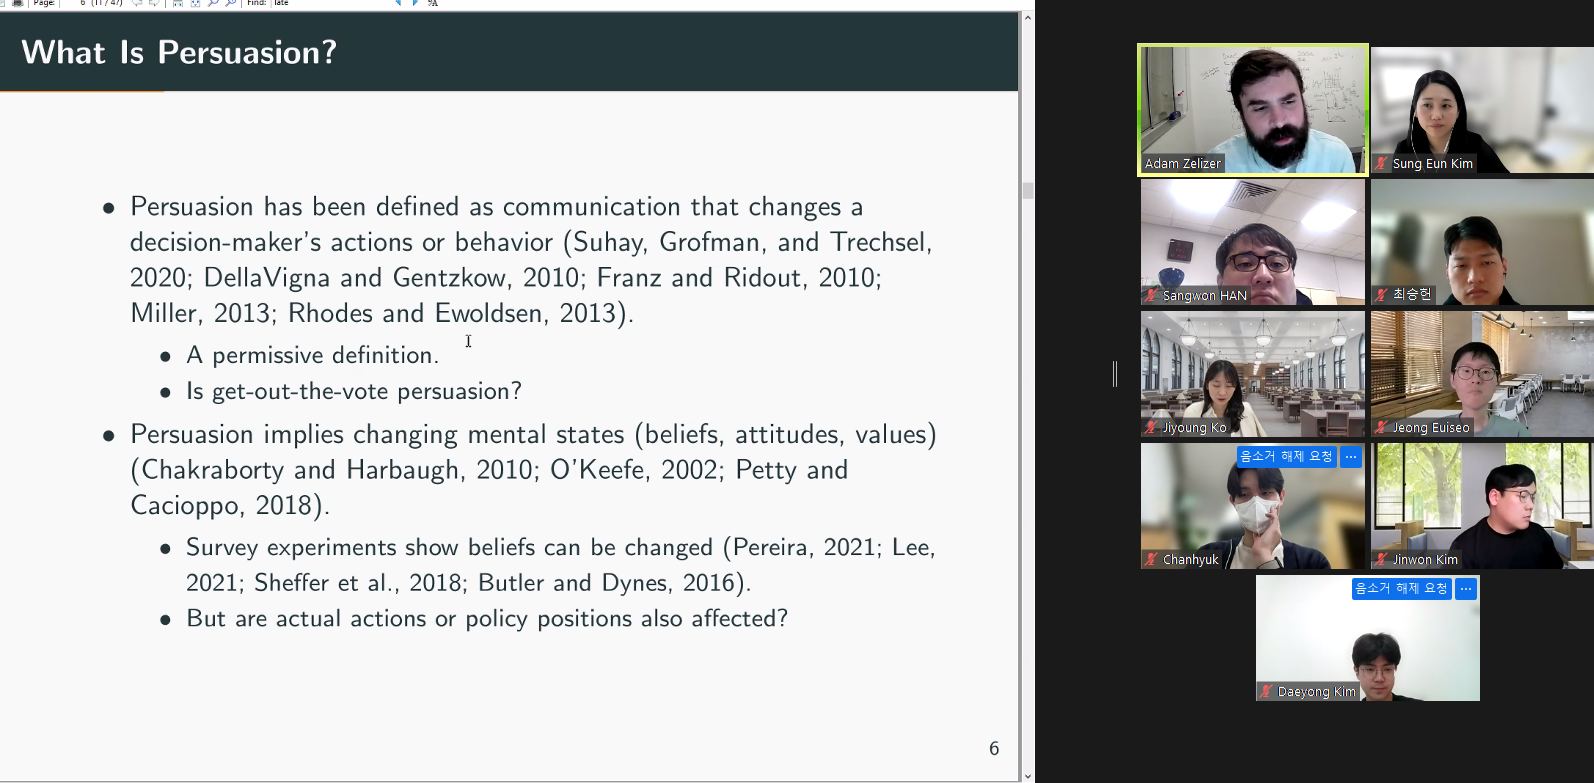Click the muted microphone icon on Sung Eun Kim
This screenshot has height=783, width=1594.
pos(1382,164)
